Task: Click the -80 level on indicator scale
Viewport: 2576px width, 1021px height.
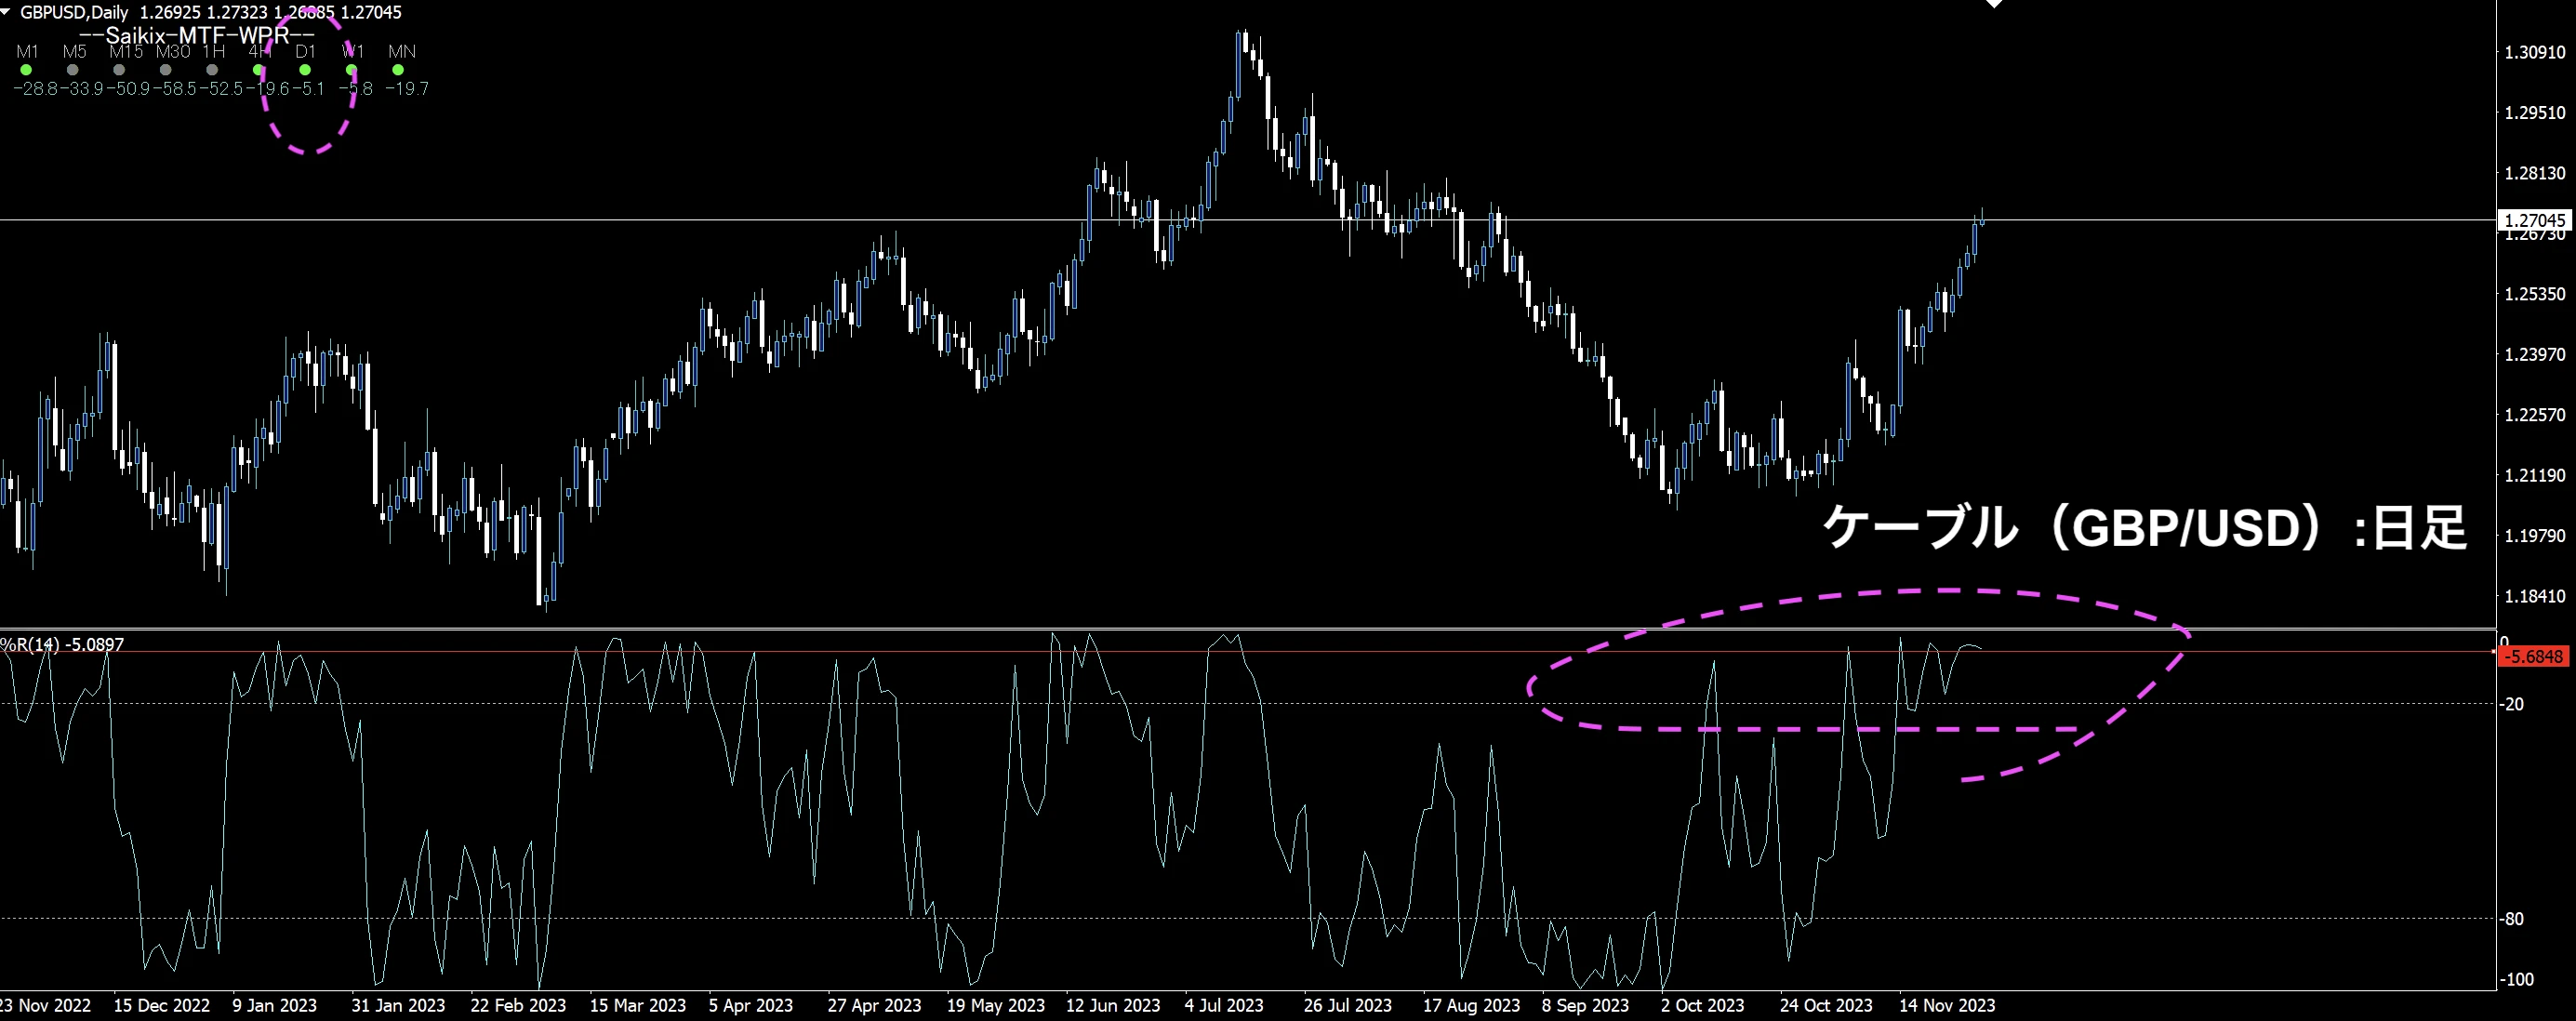Action: 2512,919
